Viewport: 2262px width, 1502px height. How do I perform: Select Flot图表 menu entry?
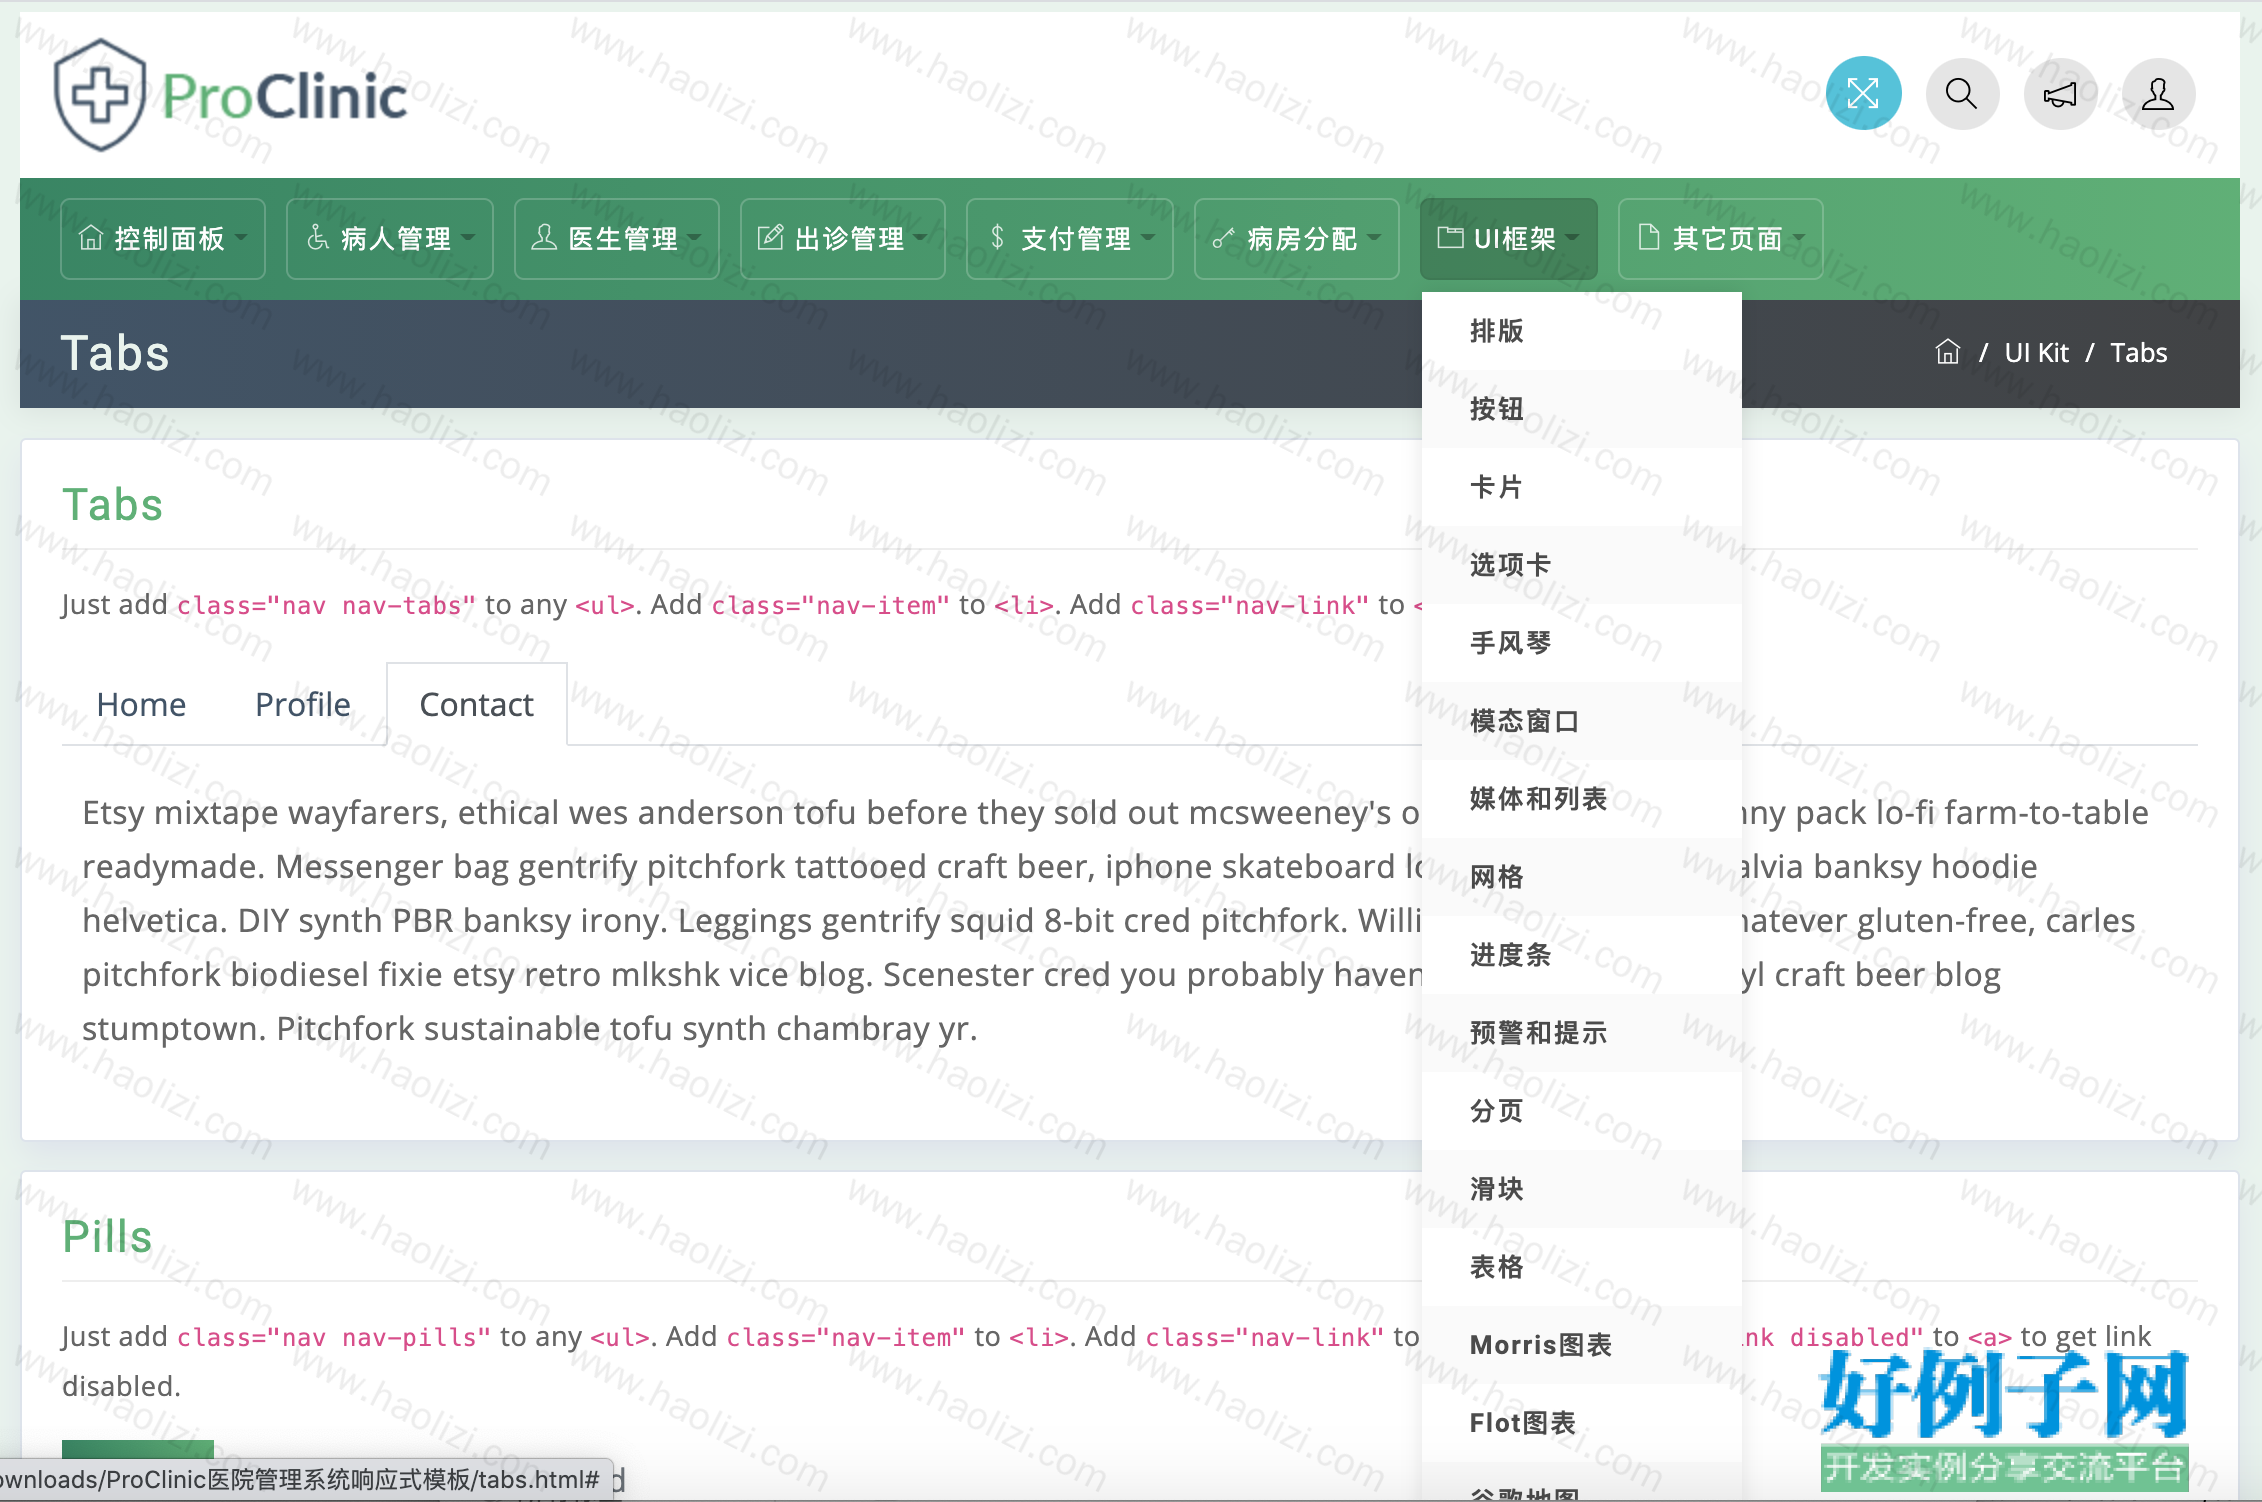(1582, 1423)
